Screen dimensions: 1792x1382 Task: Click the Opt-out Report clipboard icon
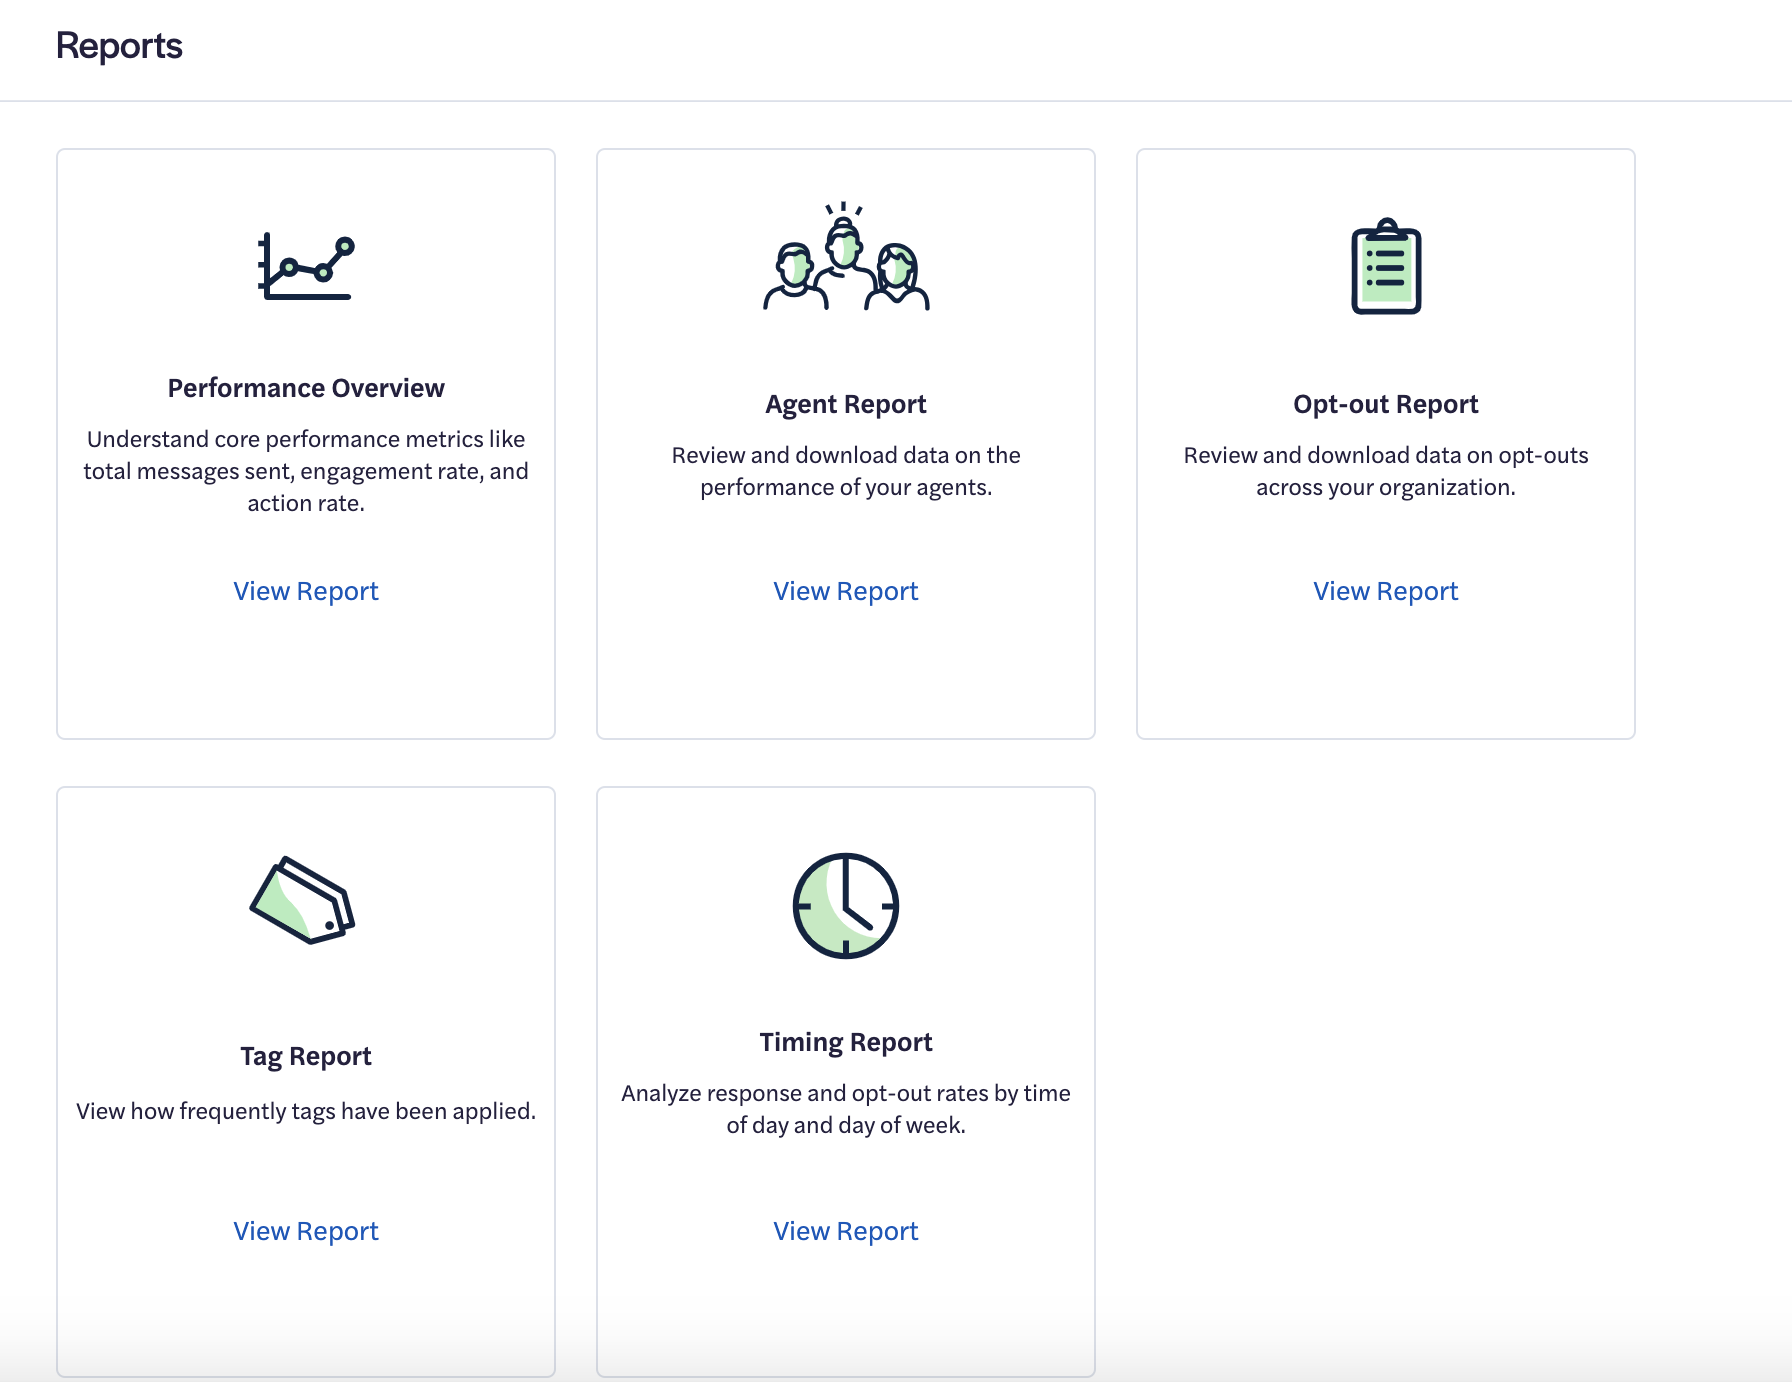point(1386,266)
